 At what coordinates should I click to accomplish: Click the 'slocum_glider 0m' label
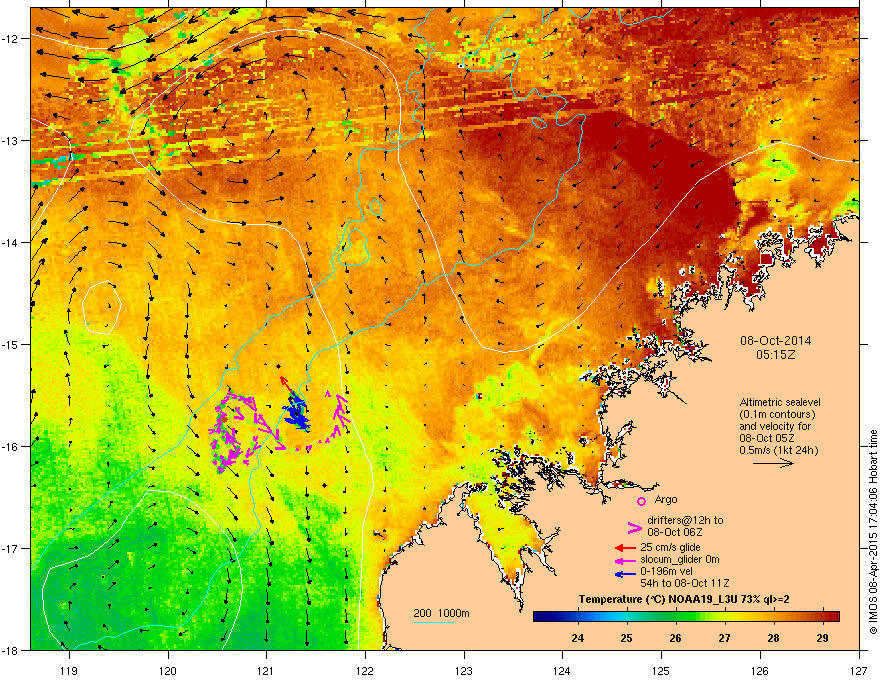click(680, 559)
